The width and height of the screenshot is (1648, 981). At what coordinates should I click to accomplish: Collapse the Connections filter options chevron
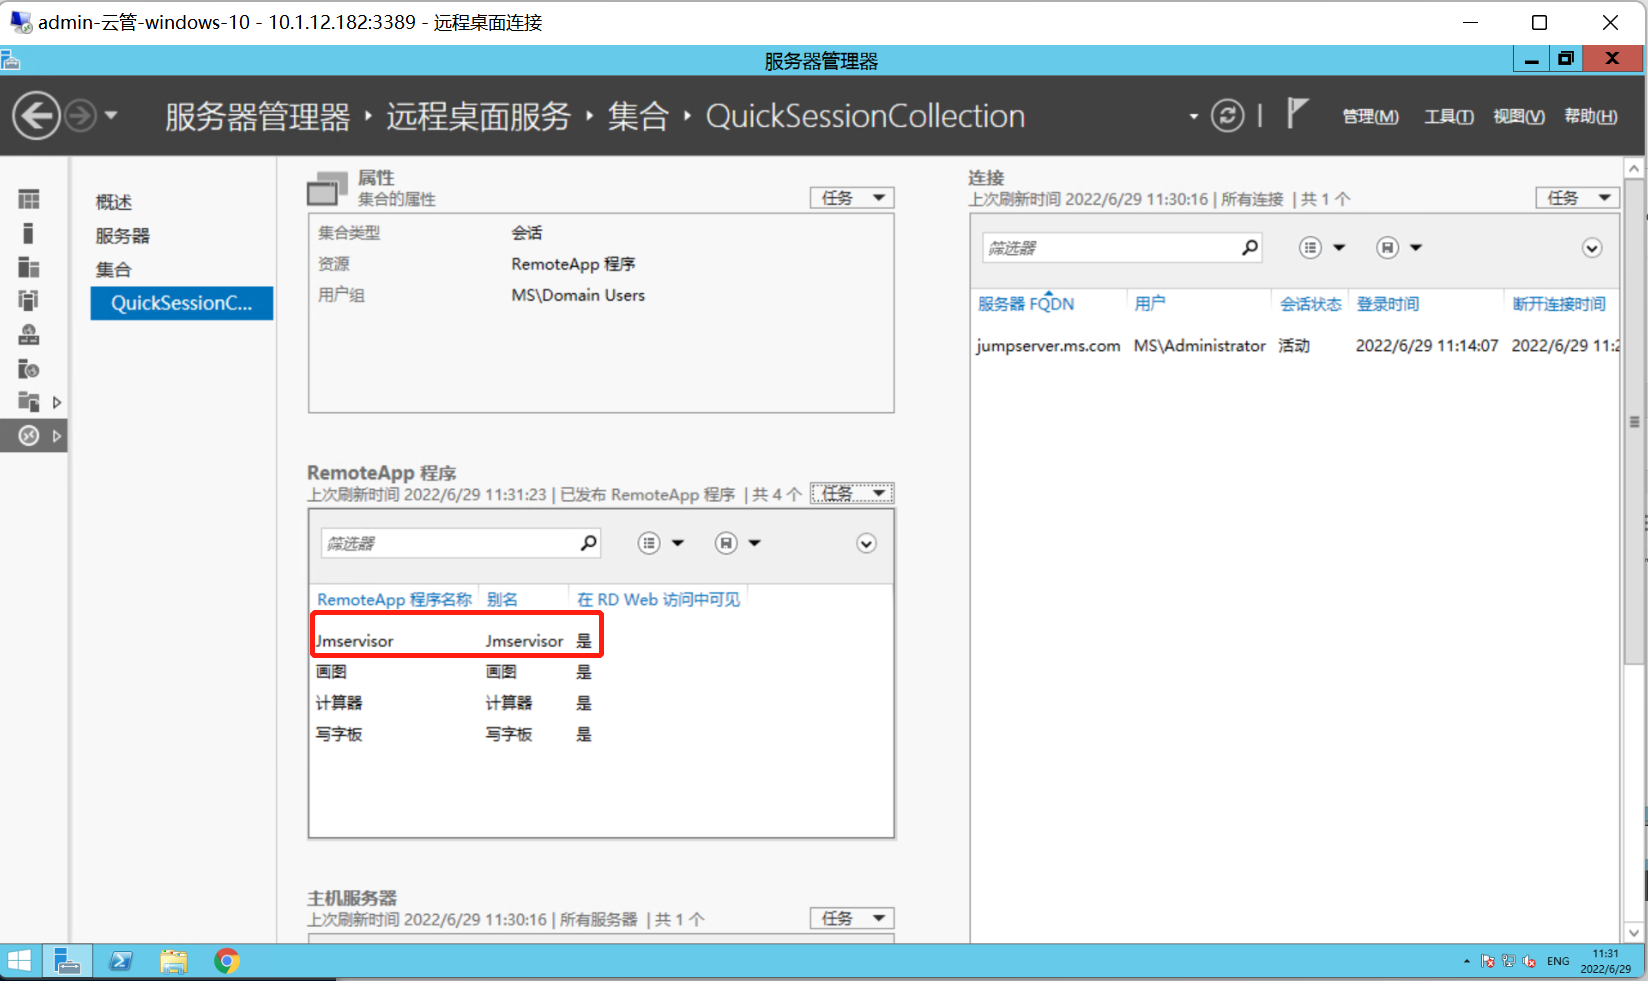[x=1592, y=247]
